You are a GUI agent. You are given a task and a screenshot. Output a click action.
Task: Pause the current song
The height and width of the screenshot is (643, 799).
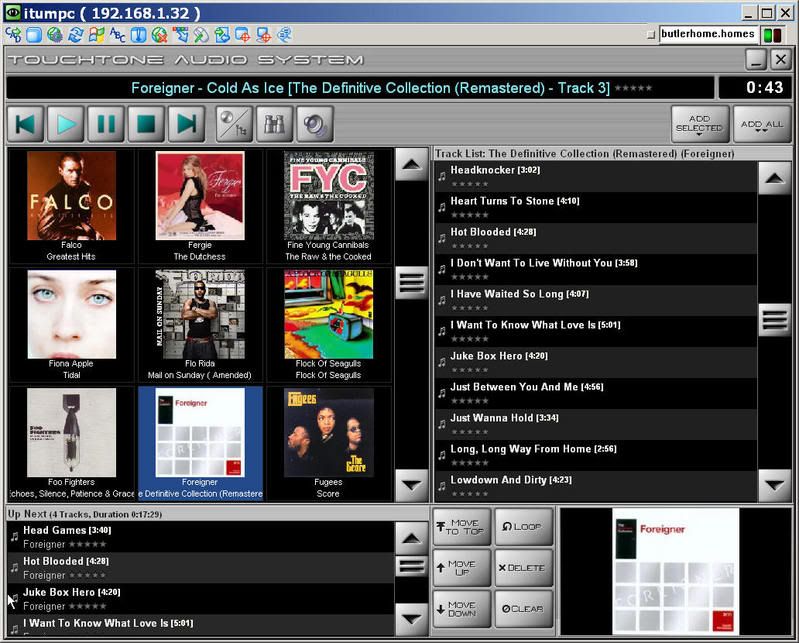[106, 124]
